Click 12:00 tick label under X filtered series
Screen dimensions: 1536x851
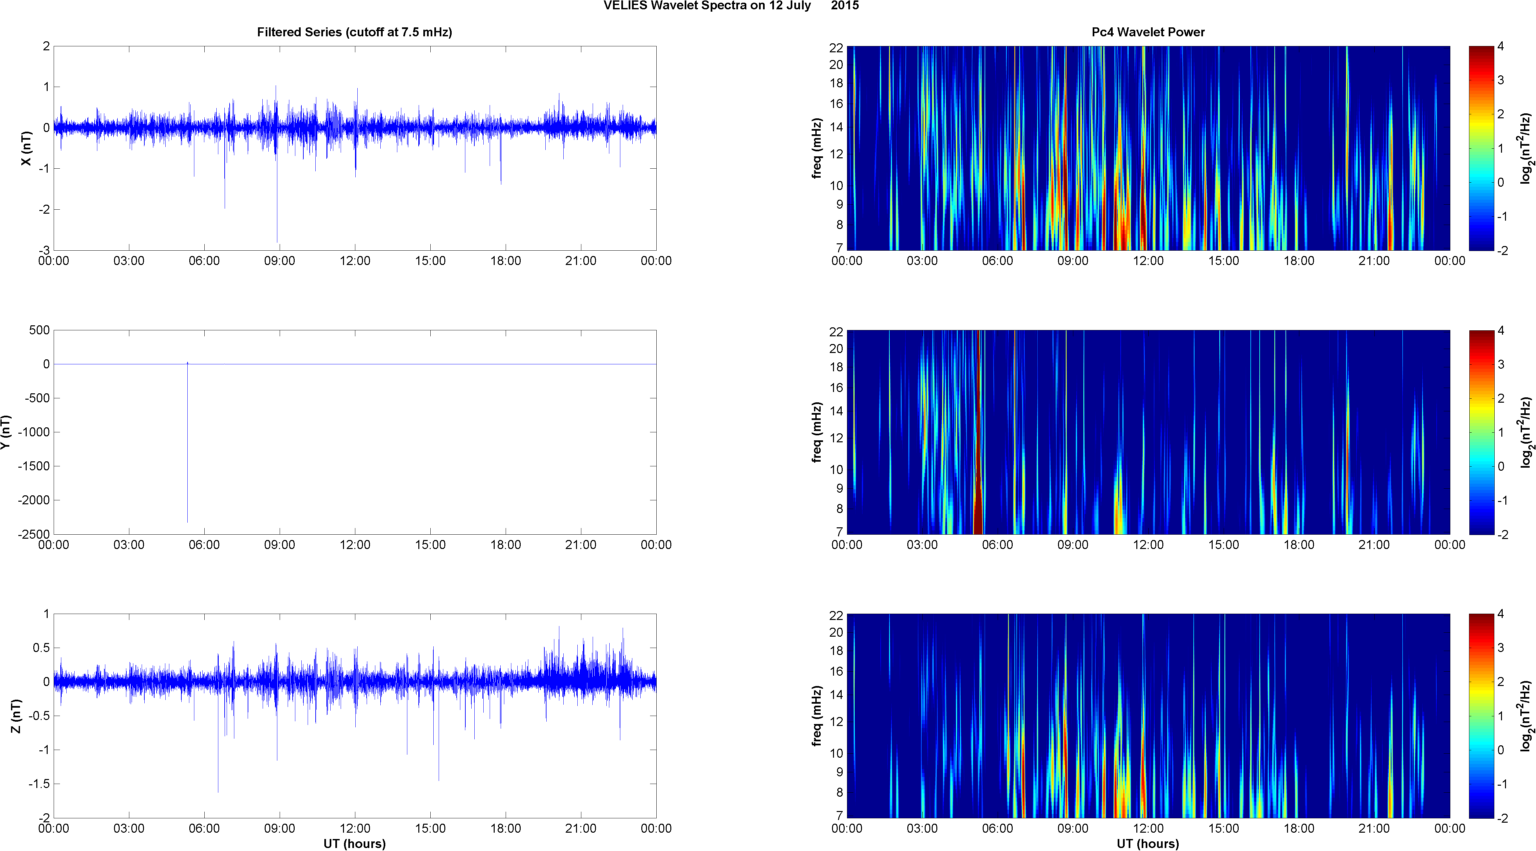pyautogui.click(x=355, y=261)
